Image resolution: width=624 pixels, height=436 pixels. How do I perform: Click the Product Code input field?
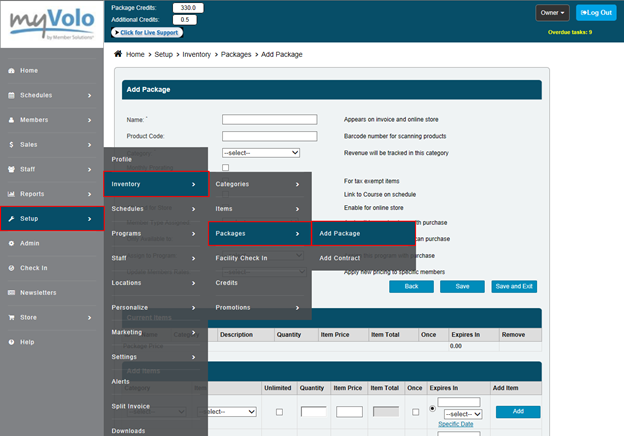pos(269,136)
